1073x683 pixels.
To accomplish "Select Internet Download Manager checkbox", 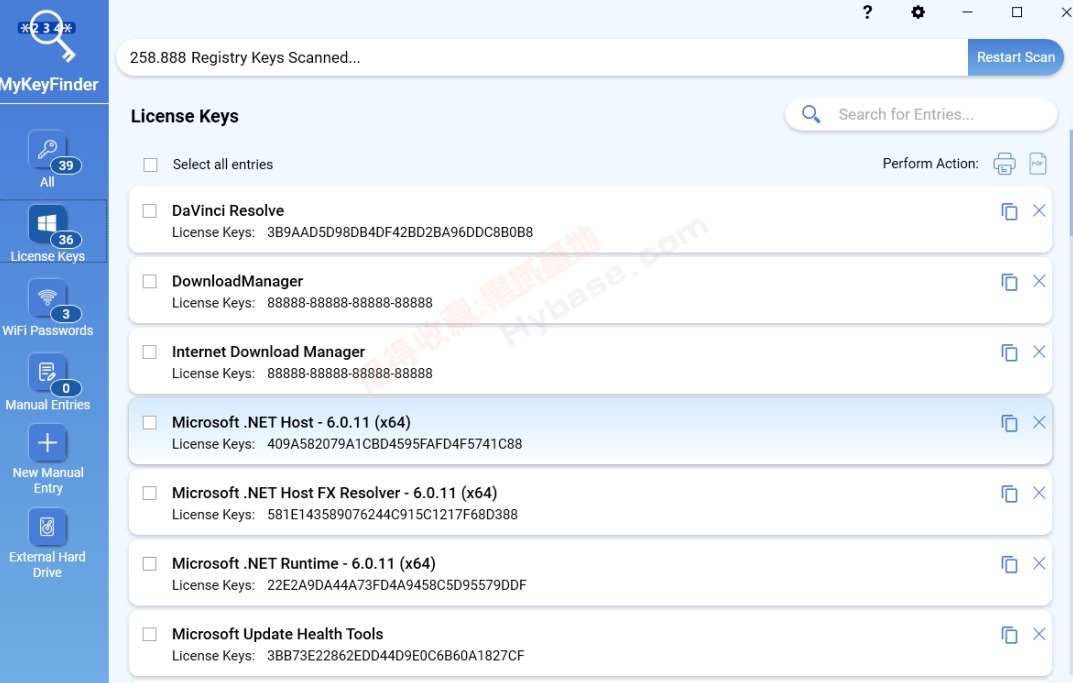I will tap(149, 352).
